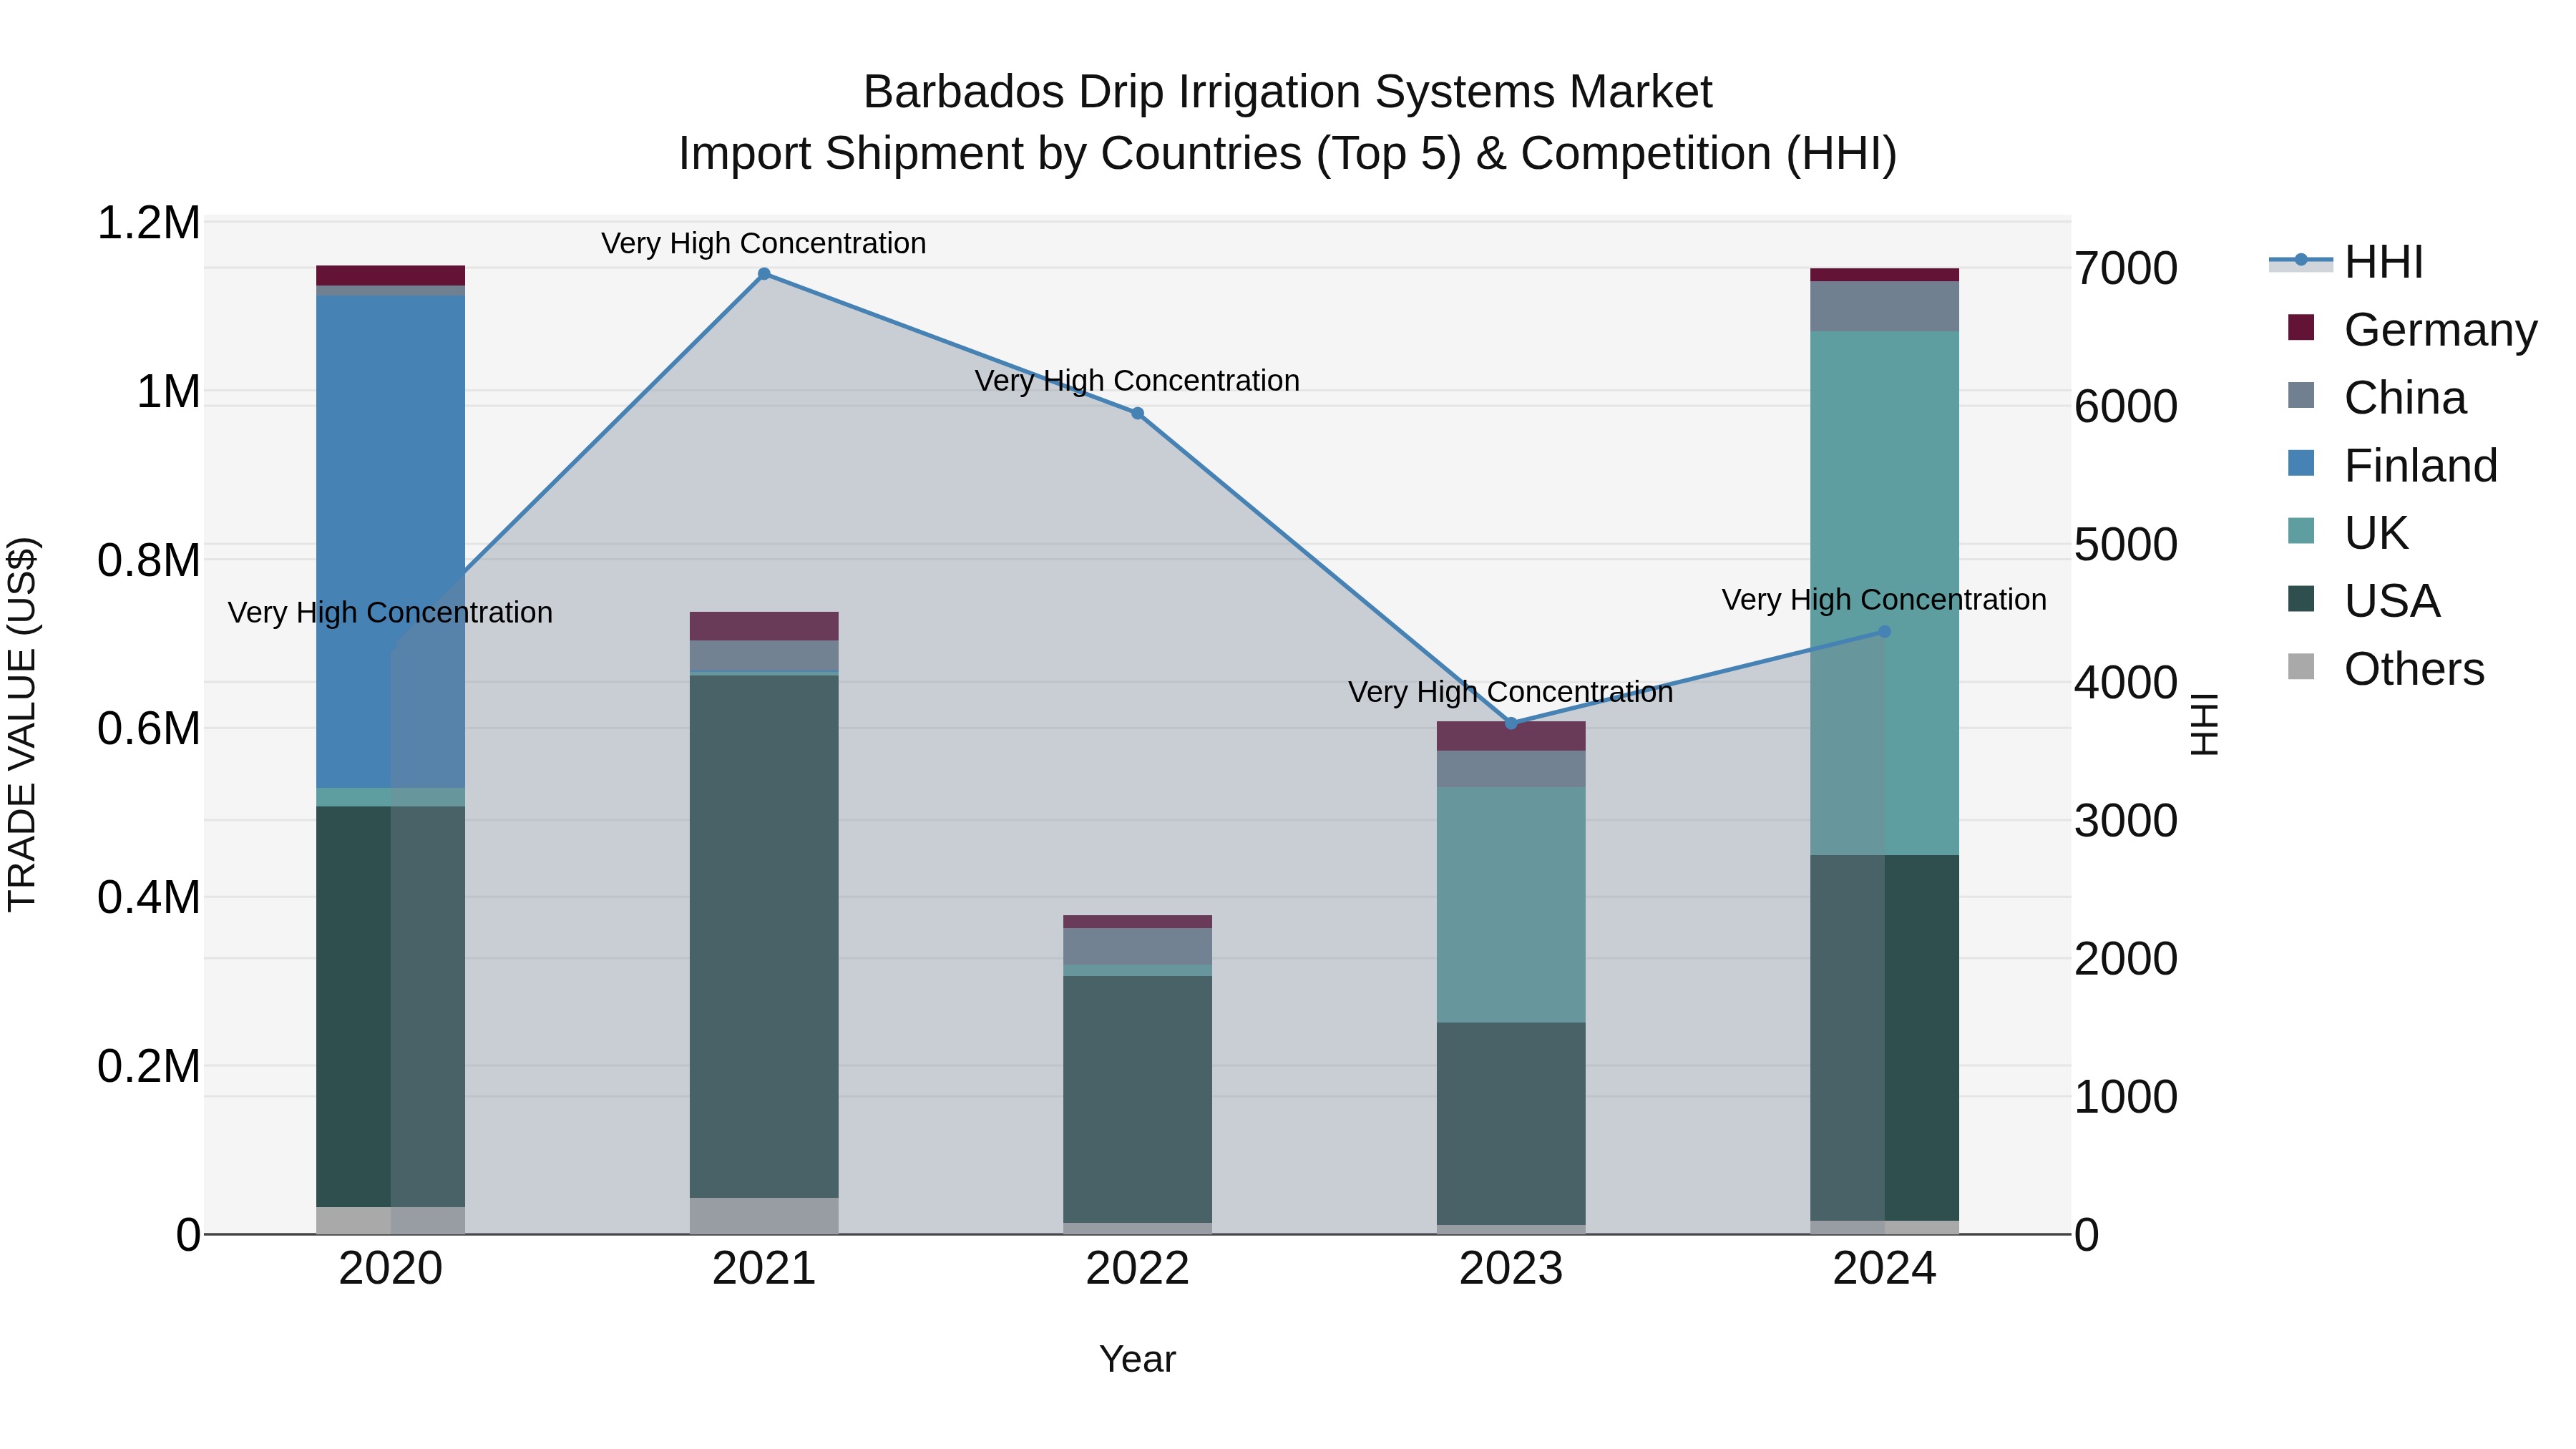2576x1449 pixels.
Task: Select the 2021 HHI data point
Action: (x=764, y=274)
